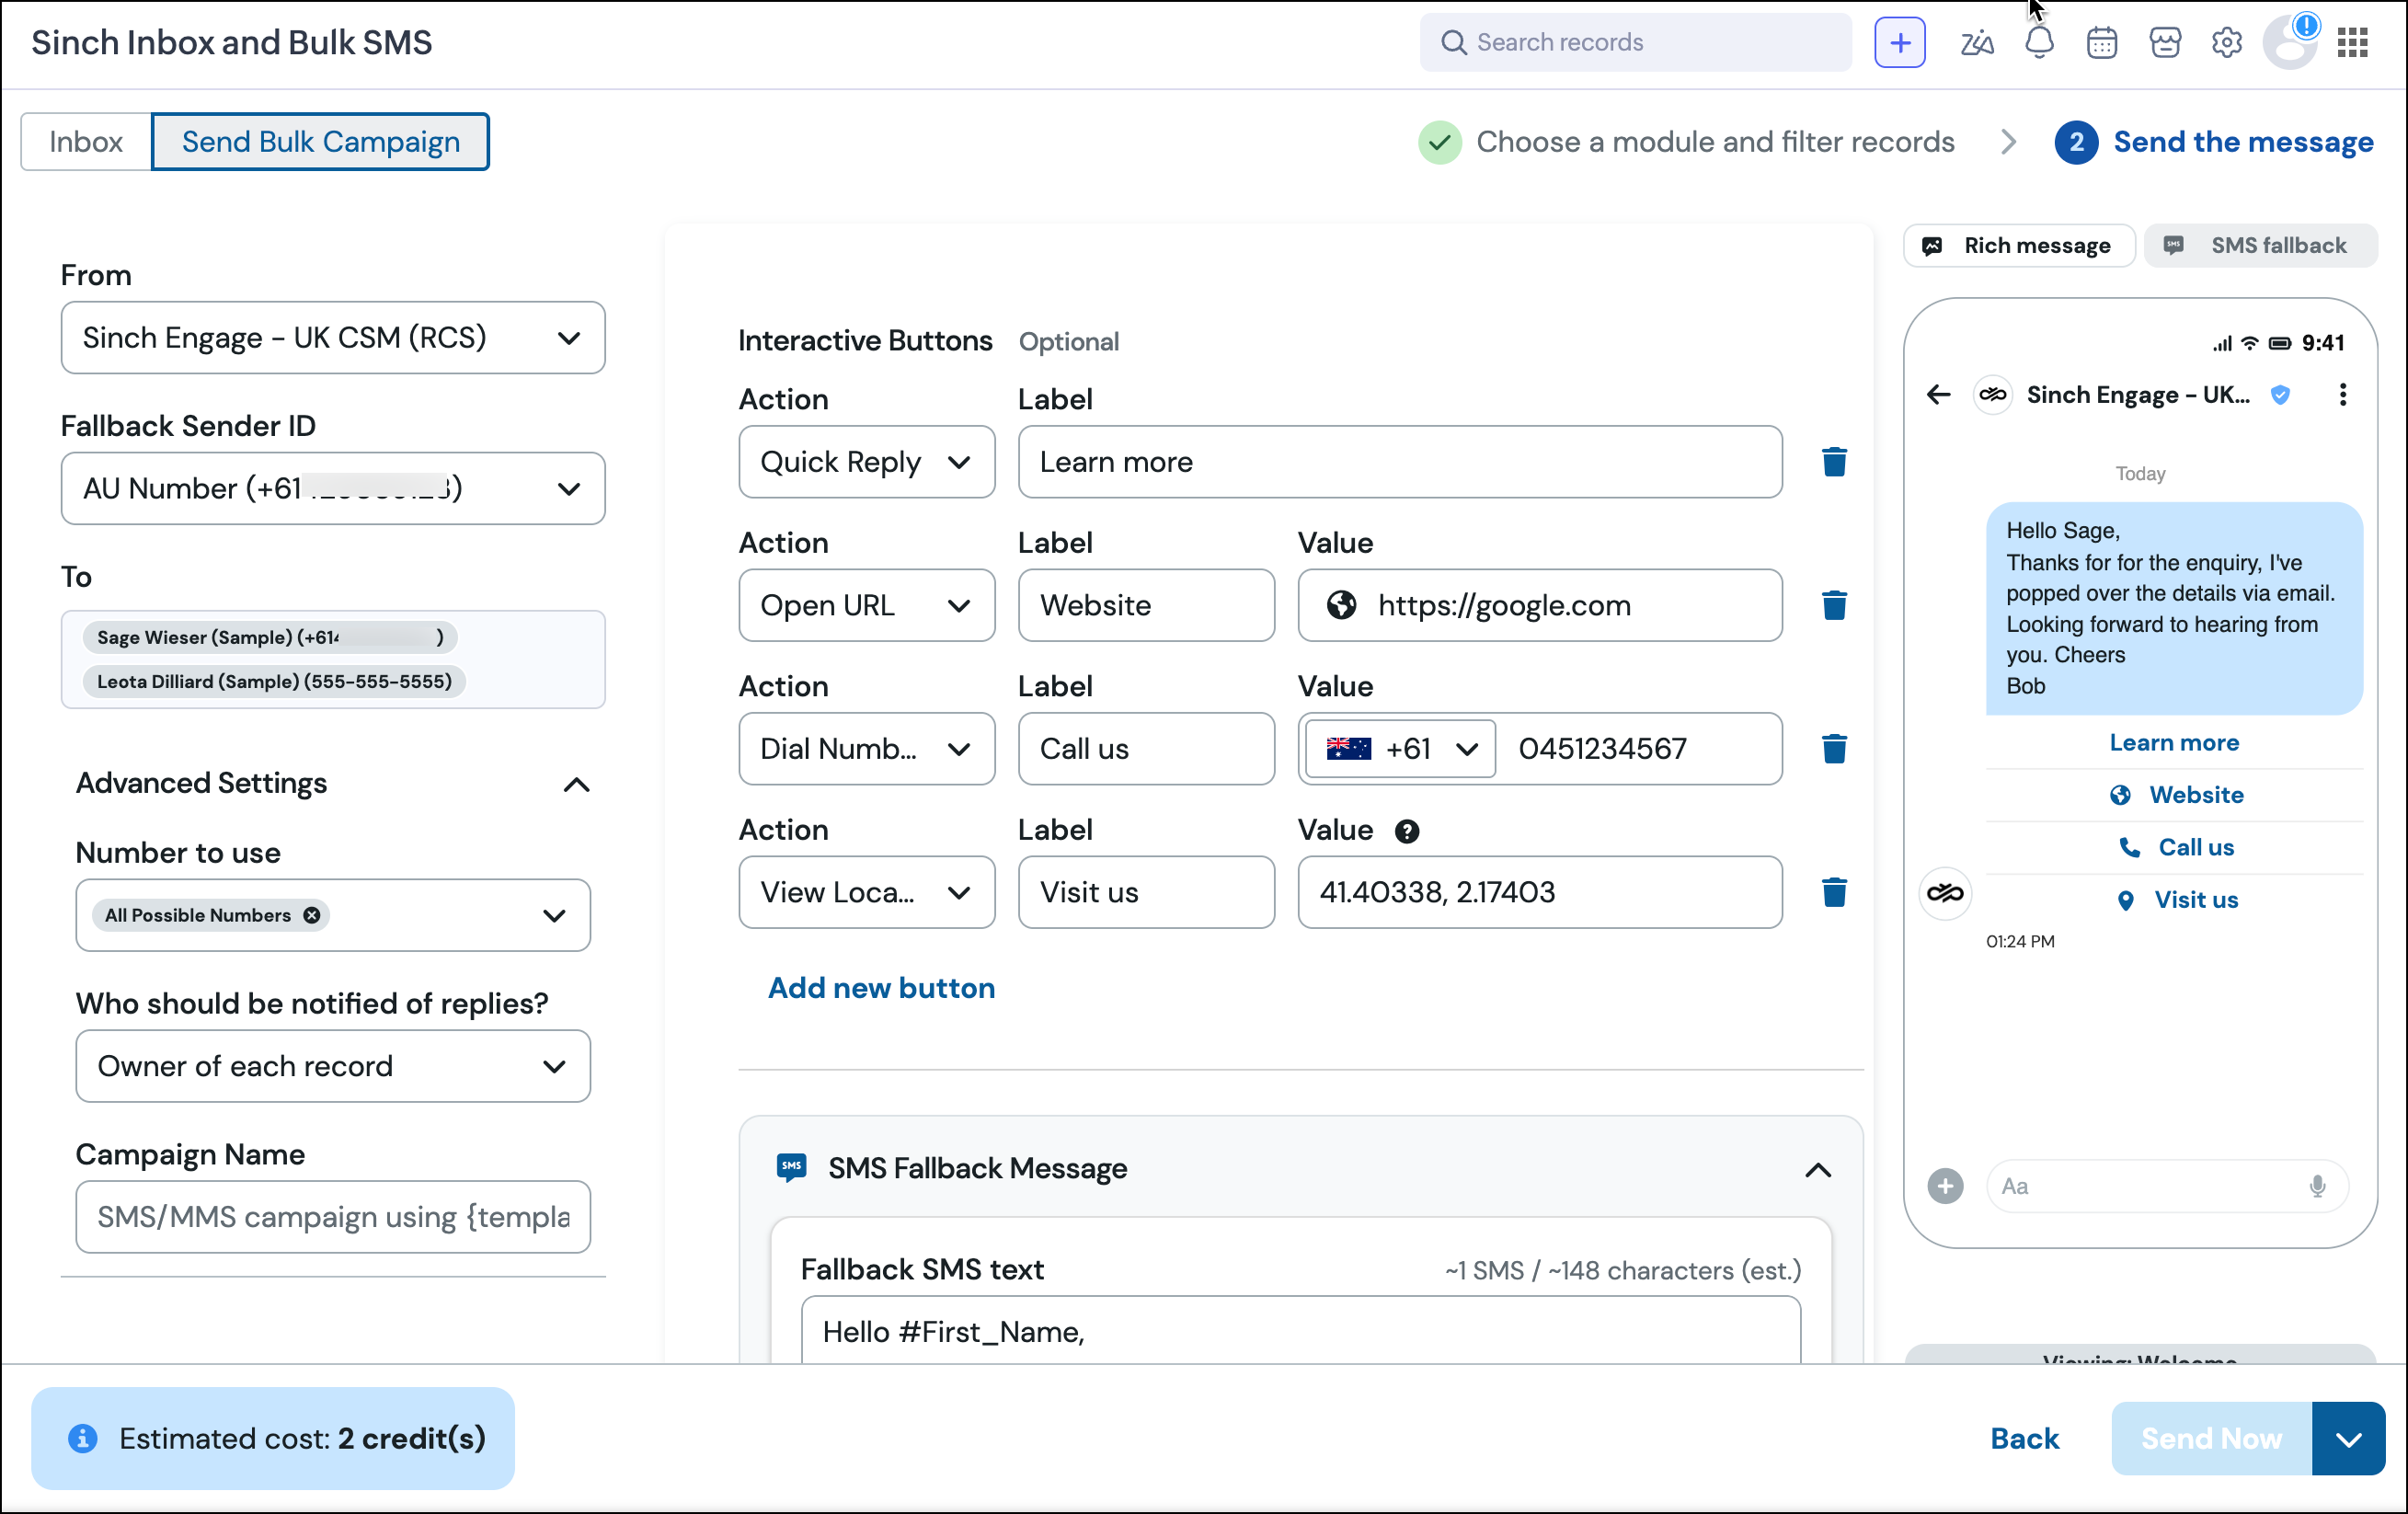The image size is (2408, 1514).
Task: Click the plus attachment icon in preview
Action: tap(1945, 1186)
